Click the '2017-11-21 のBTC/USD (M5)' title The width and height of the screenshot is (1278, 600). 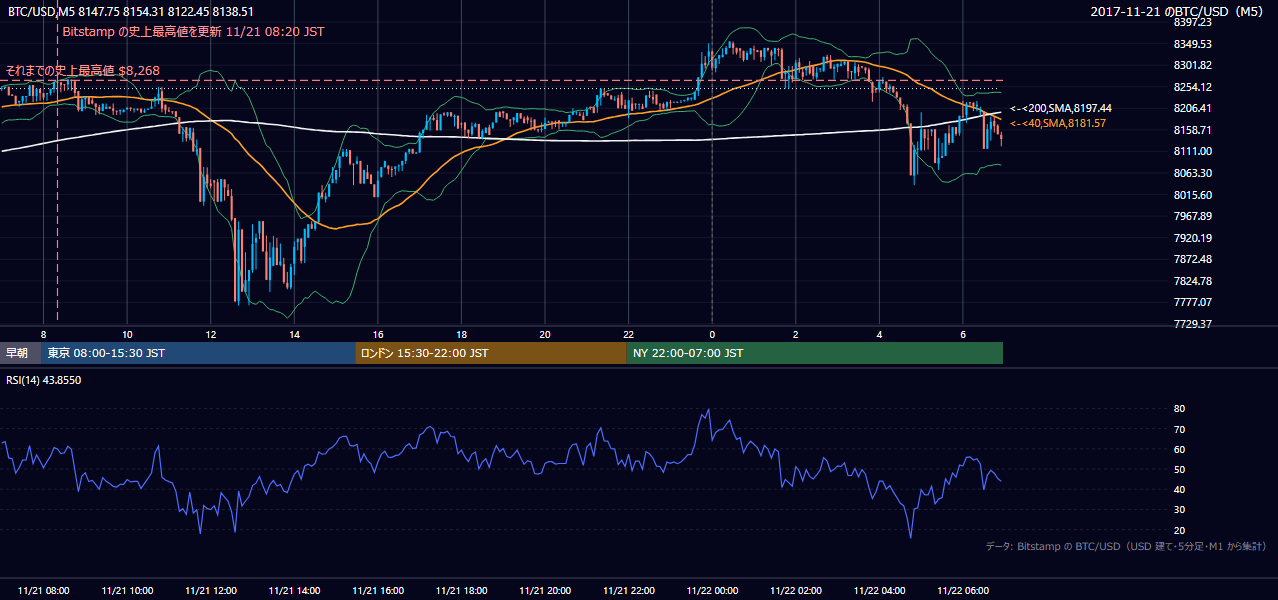click(x=1178, y=12)
